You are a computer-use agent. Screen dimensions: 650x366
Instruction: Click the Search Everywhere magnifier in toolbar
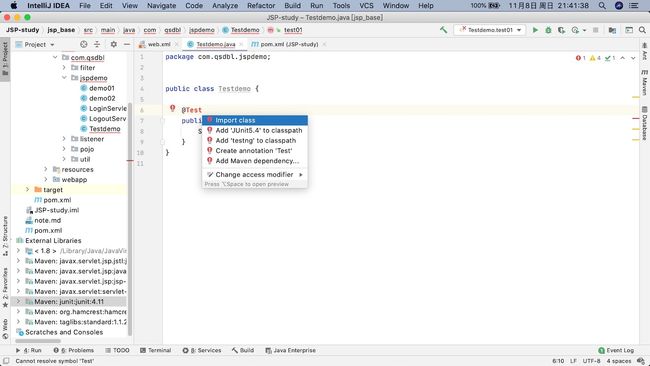point(642,30)
